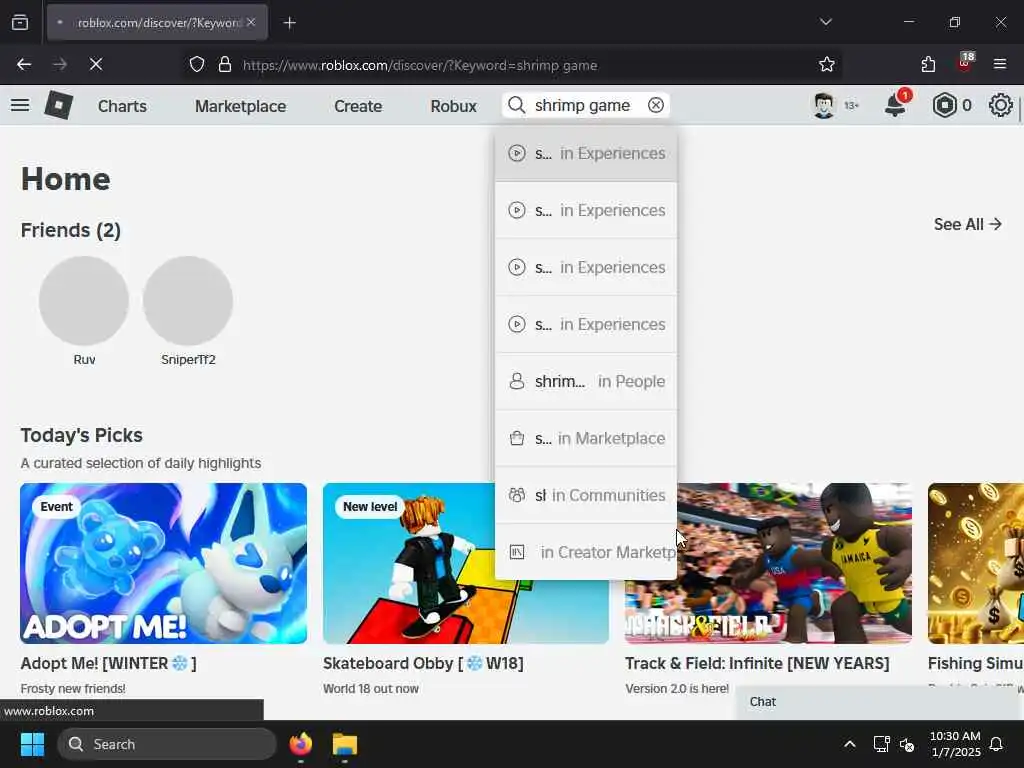Open the Chat panel
The height and width of the screenshot is (768, 1024).
[879, 702]
